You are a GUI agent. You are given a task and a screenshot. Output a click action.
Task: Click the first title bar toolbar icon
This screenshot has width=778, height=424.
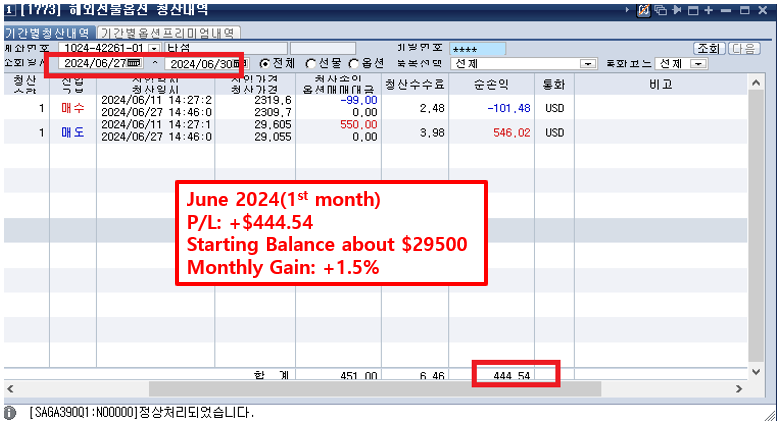(644, 9)
